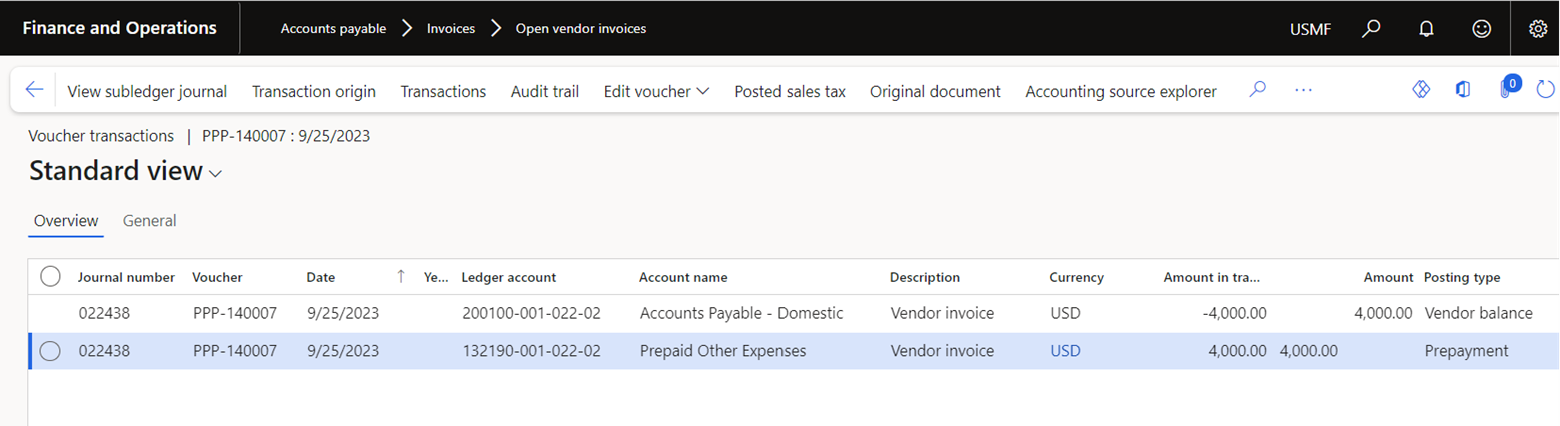
Task: Click the refresh page icon
Action: tap(1545, 91)
